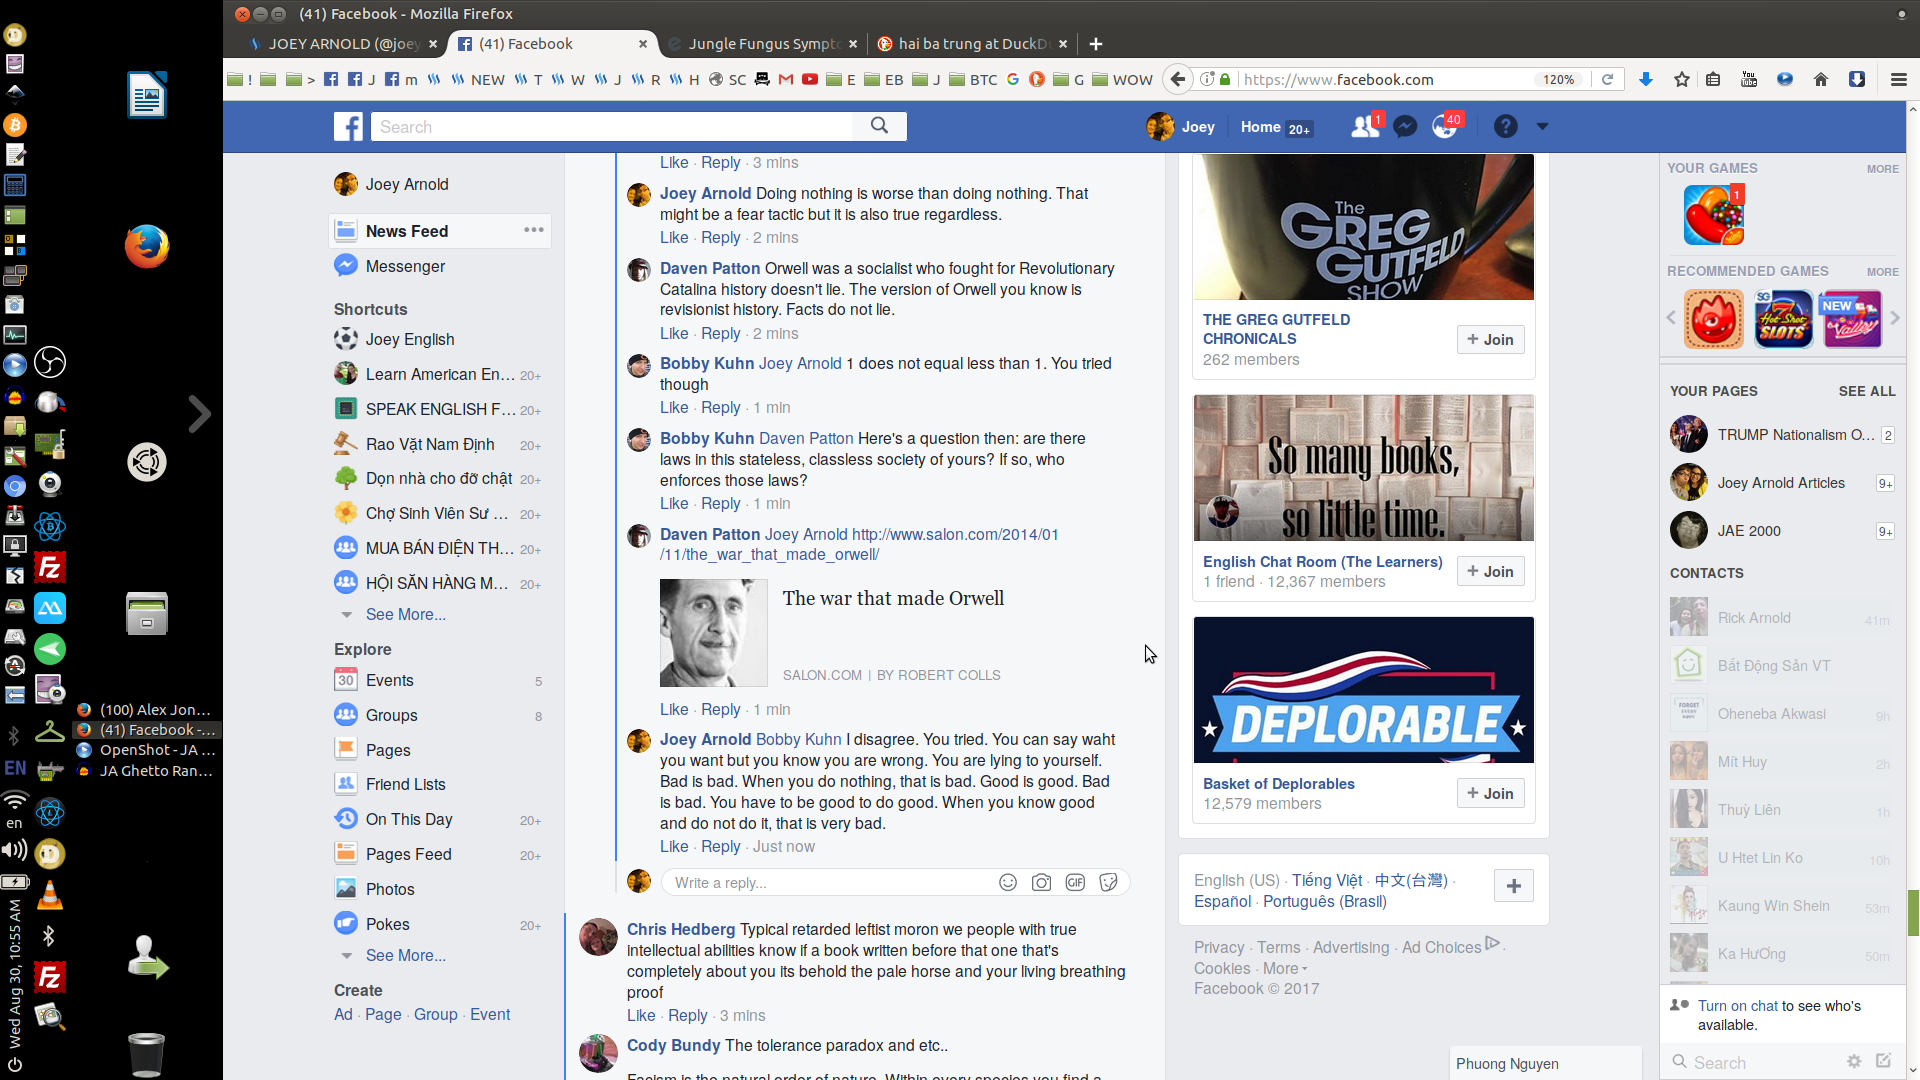Open chat settings gear icon
This screenshot has width=1920, height=1080.
coord(1854,1061)
